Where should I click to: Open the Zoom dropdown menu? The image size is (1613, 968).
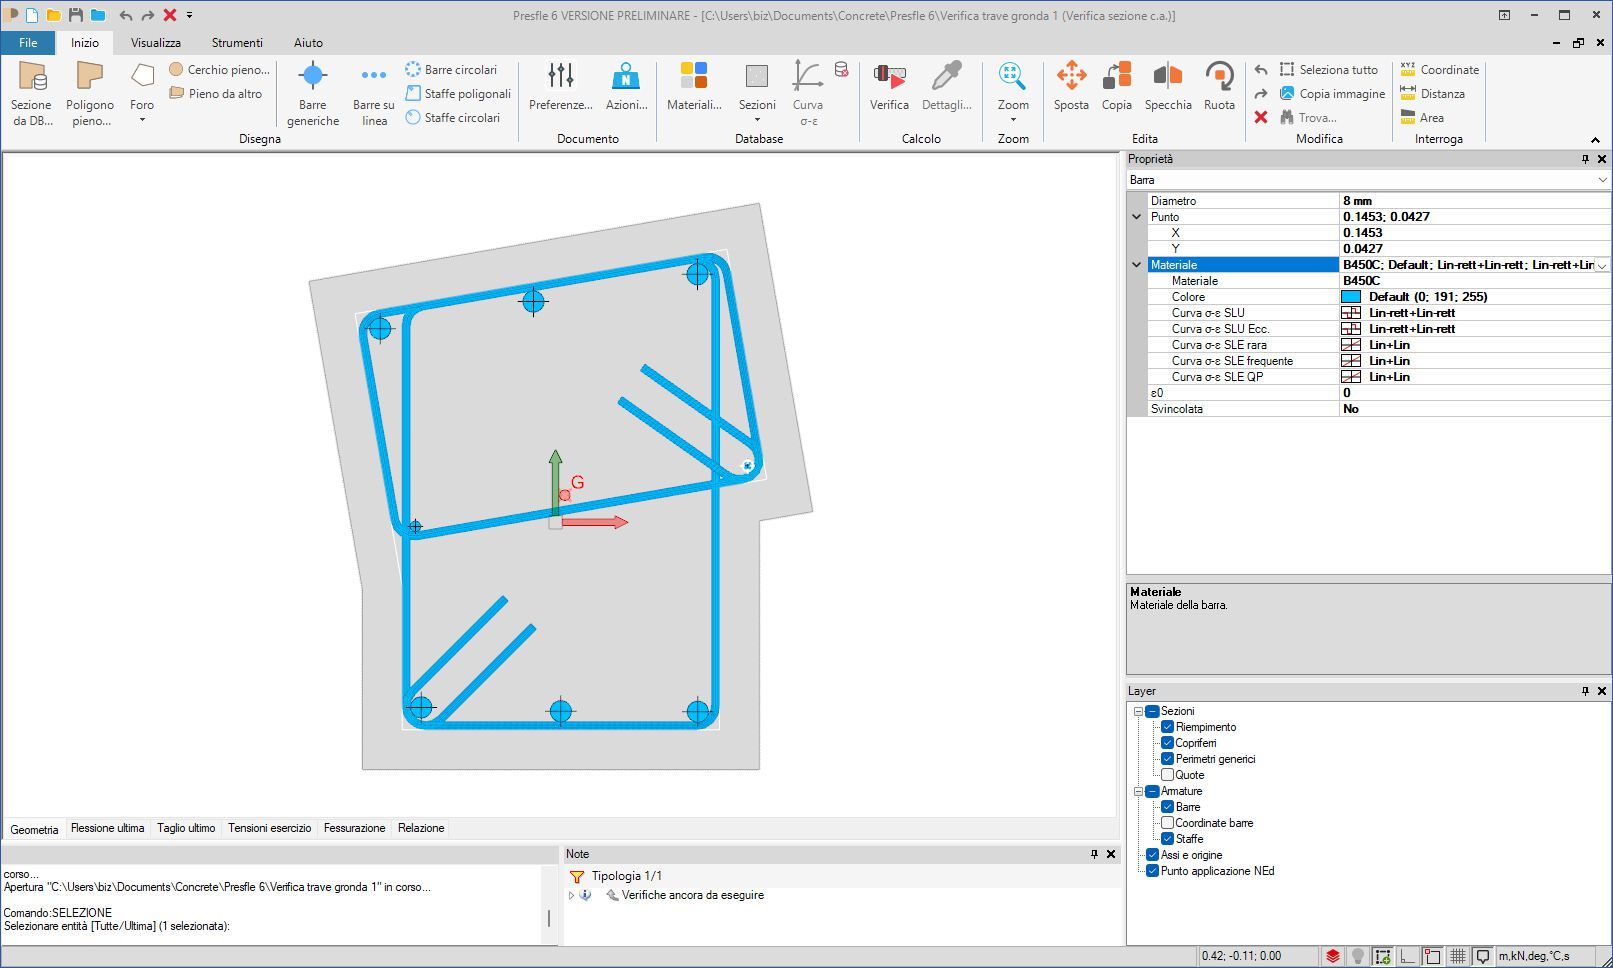click(x=1013, y=119)
